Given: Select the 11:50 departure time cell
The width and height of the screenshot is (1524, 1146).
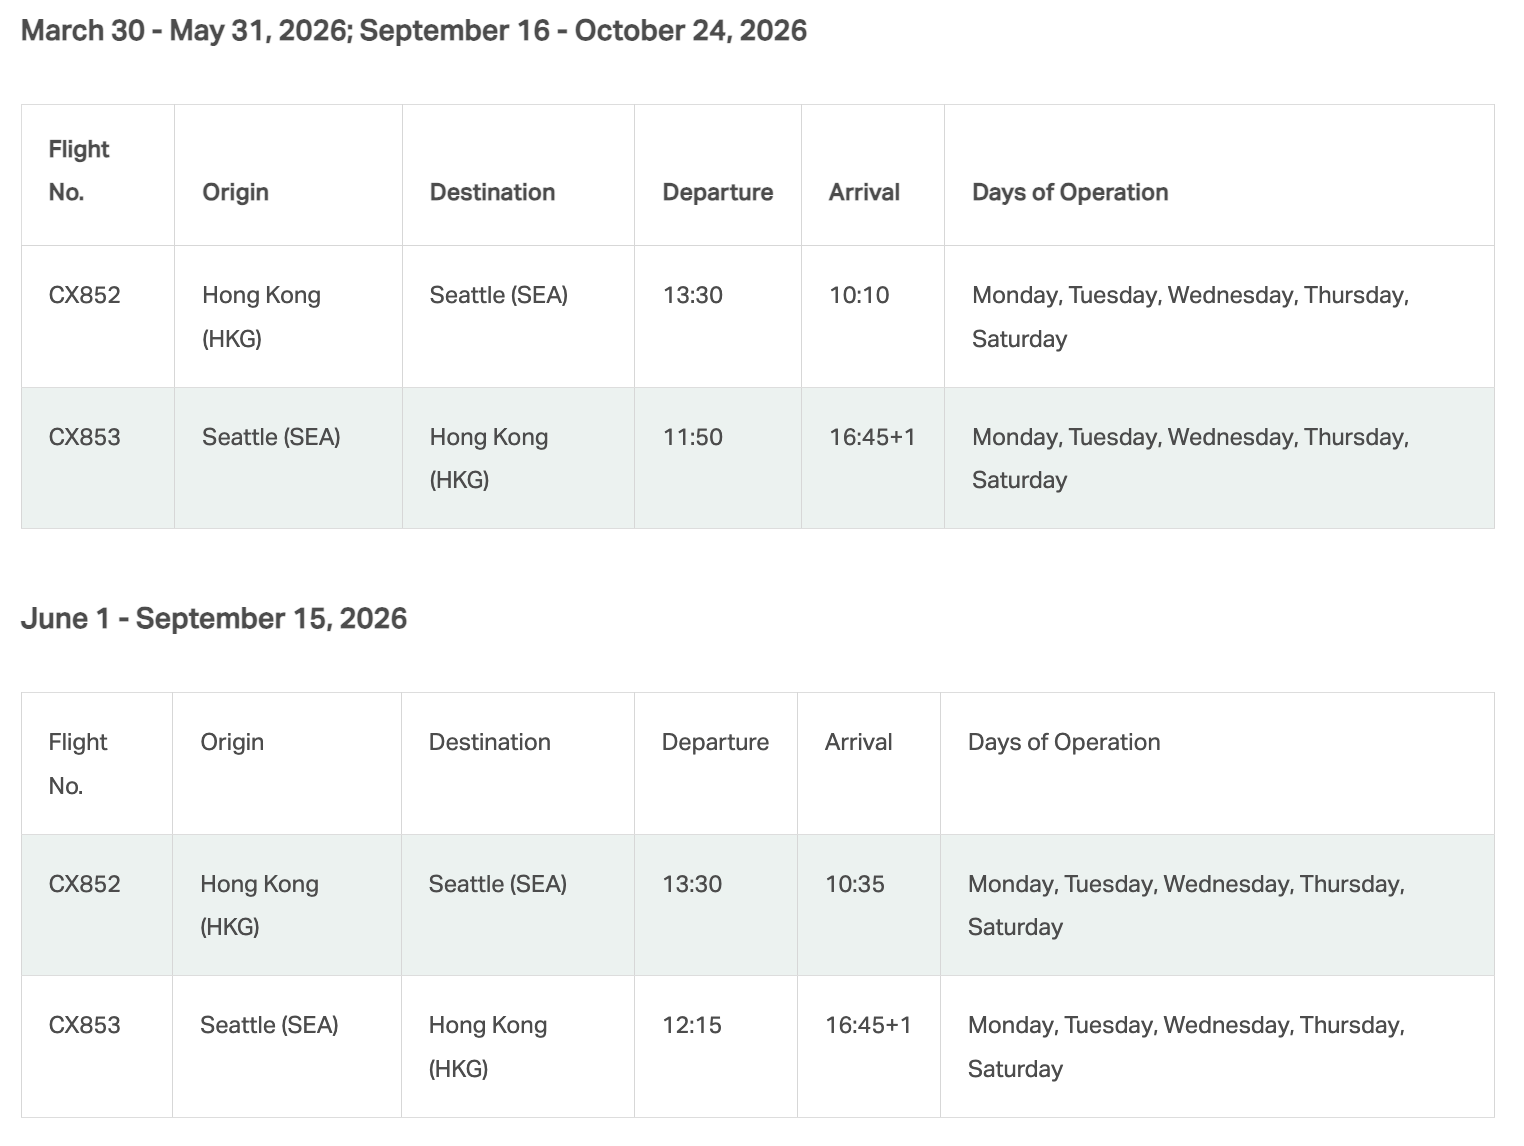Looking at the screenshot, I should [692, 437].
